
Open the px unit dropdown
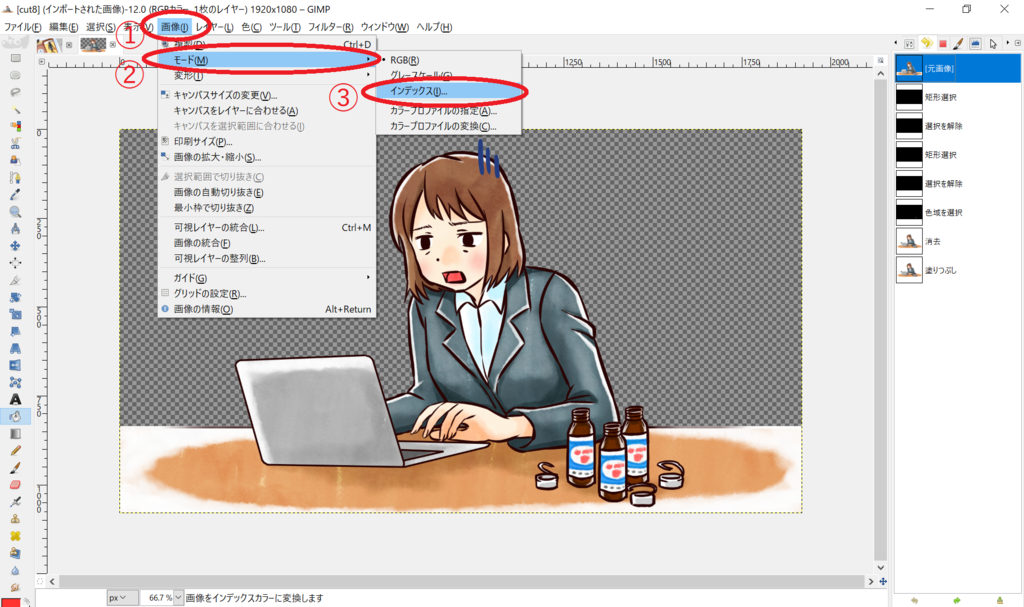pos(122,598)
